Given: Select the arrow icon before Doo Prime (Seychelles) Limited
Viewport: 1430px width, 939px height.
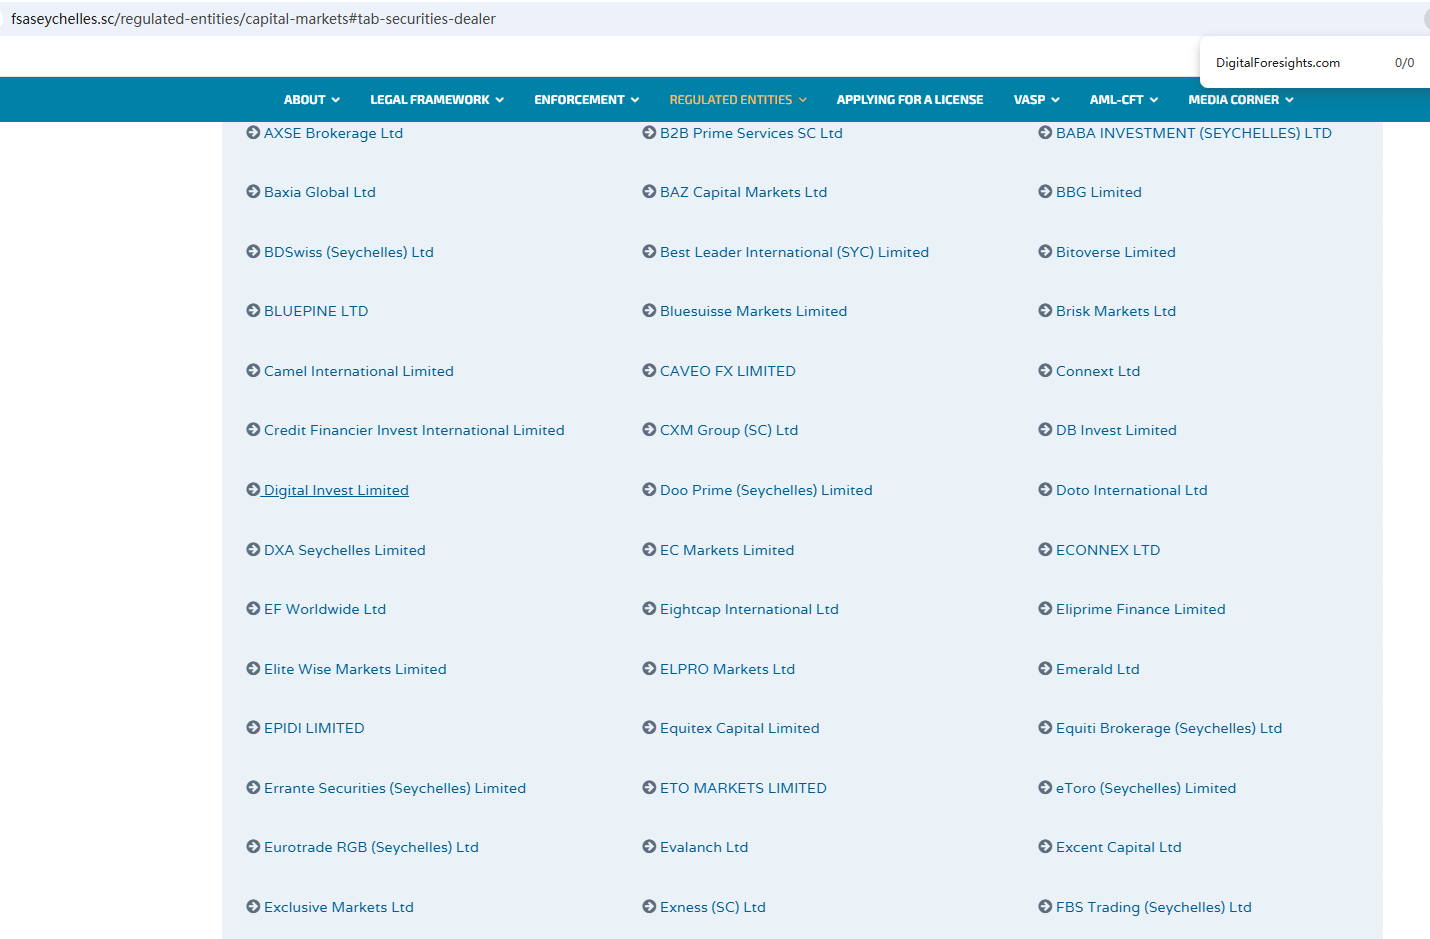Looking at the screenshot, I should point(649,489).
